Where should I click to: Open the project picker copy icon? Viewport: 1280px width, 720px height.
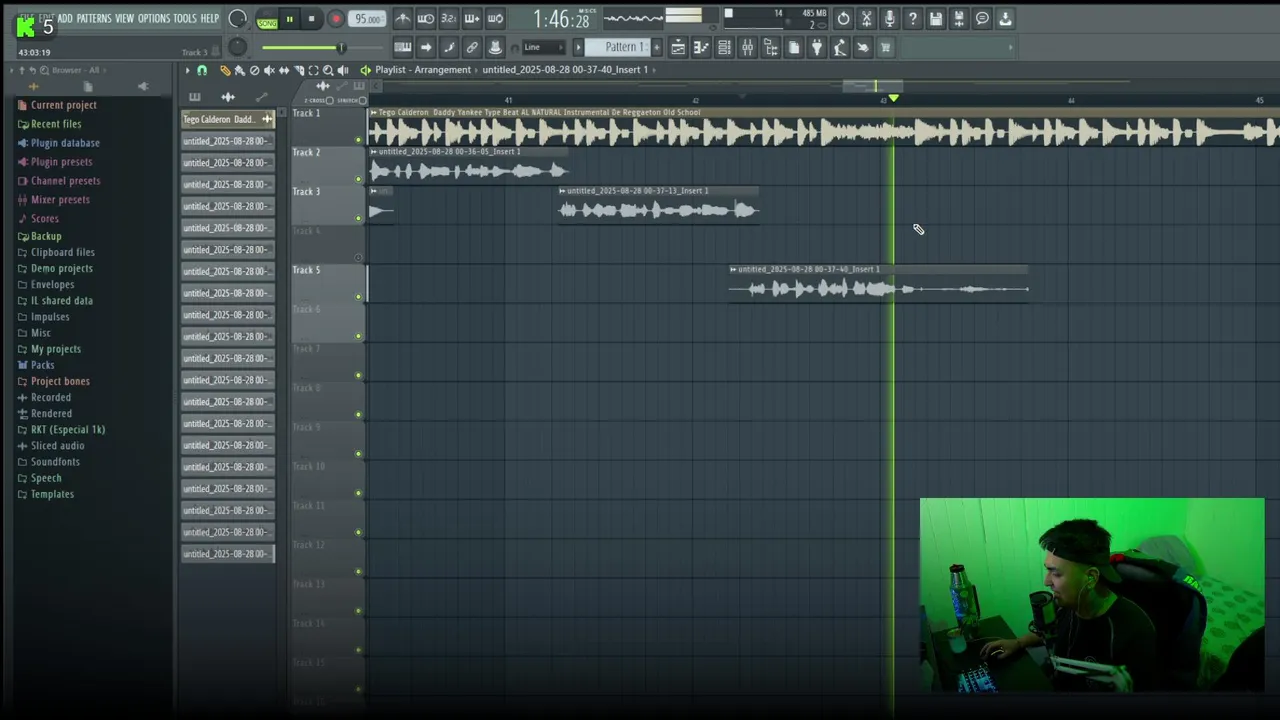pos(794,47)
